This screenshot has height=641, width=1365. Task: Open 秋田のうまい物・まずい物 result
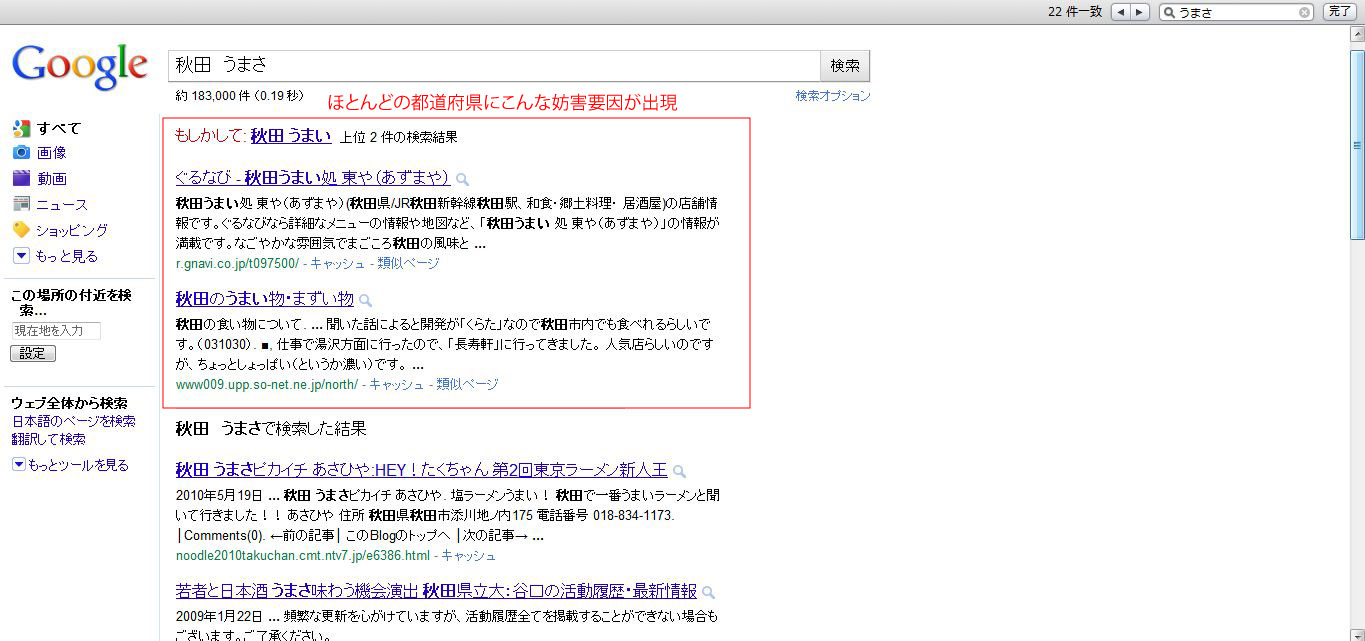pyautogui.click(x=264, y=299)
